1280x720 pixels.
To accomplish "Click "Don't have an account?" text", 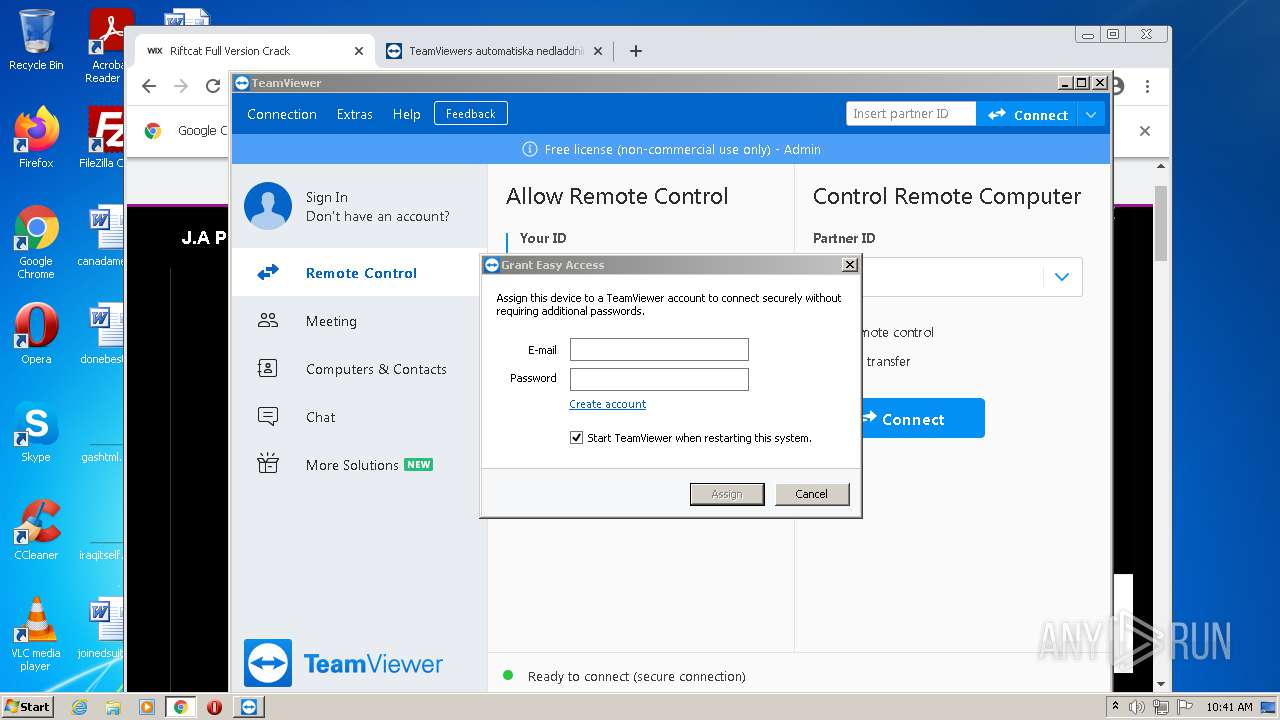I will 378,216.
